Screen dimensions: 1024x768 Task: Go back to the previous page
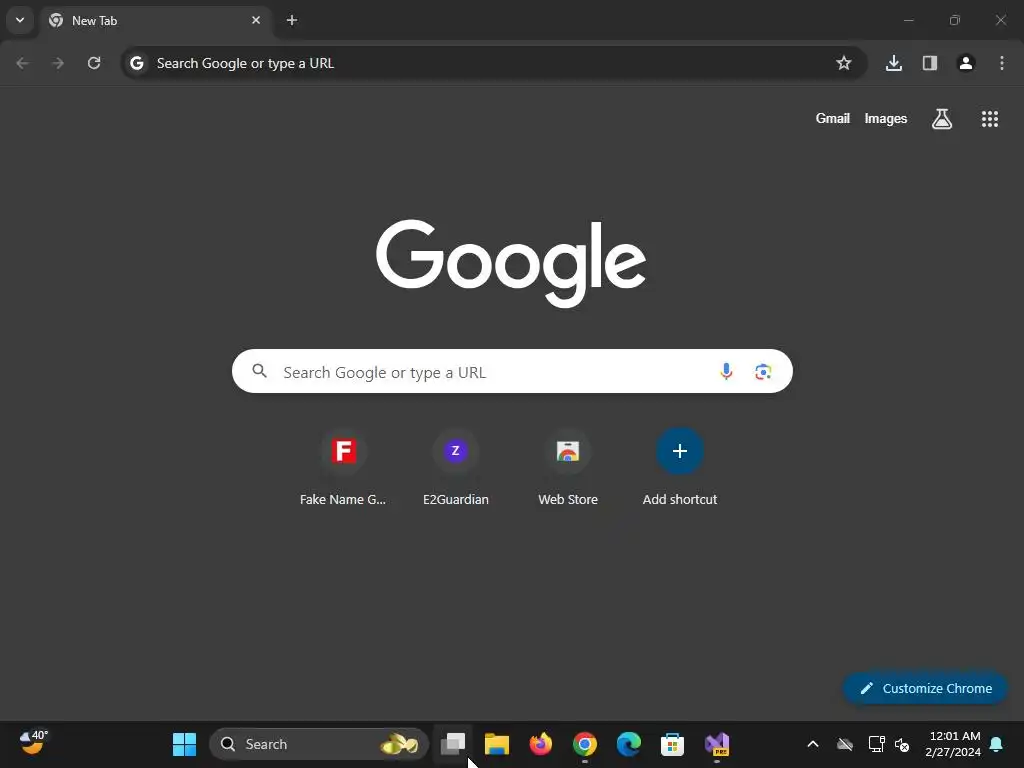click(22, 63)
